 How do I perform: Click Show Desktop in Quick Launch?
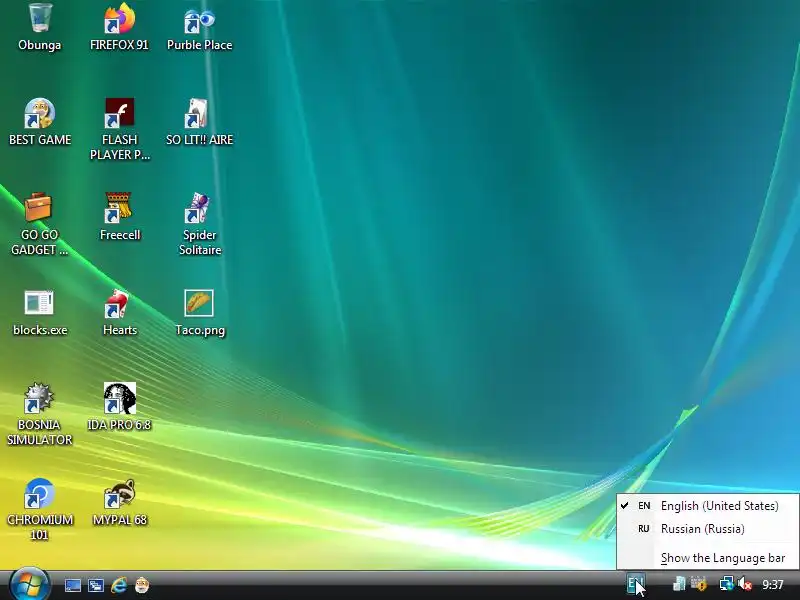pyautogui.click(x=72, y=586)
